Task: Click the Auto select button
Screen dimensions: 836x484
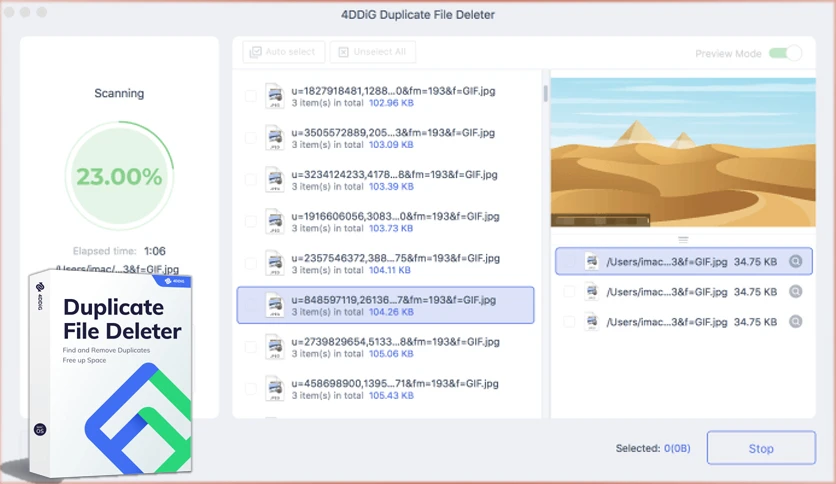Action: 284,52
